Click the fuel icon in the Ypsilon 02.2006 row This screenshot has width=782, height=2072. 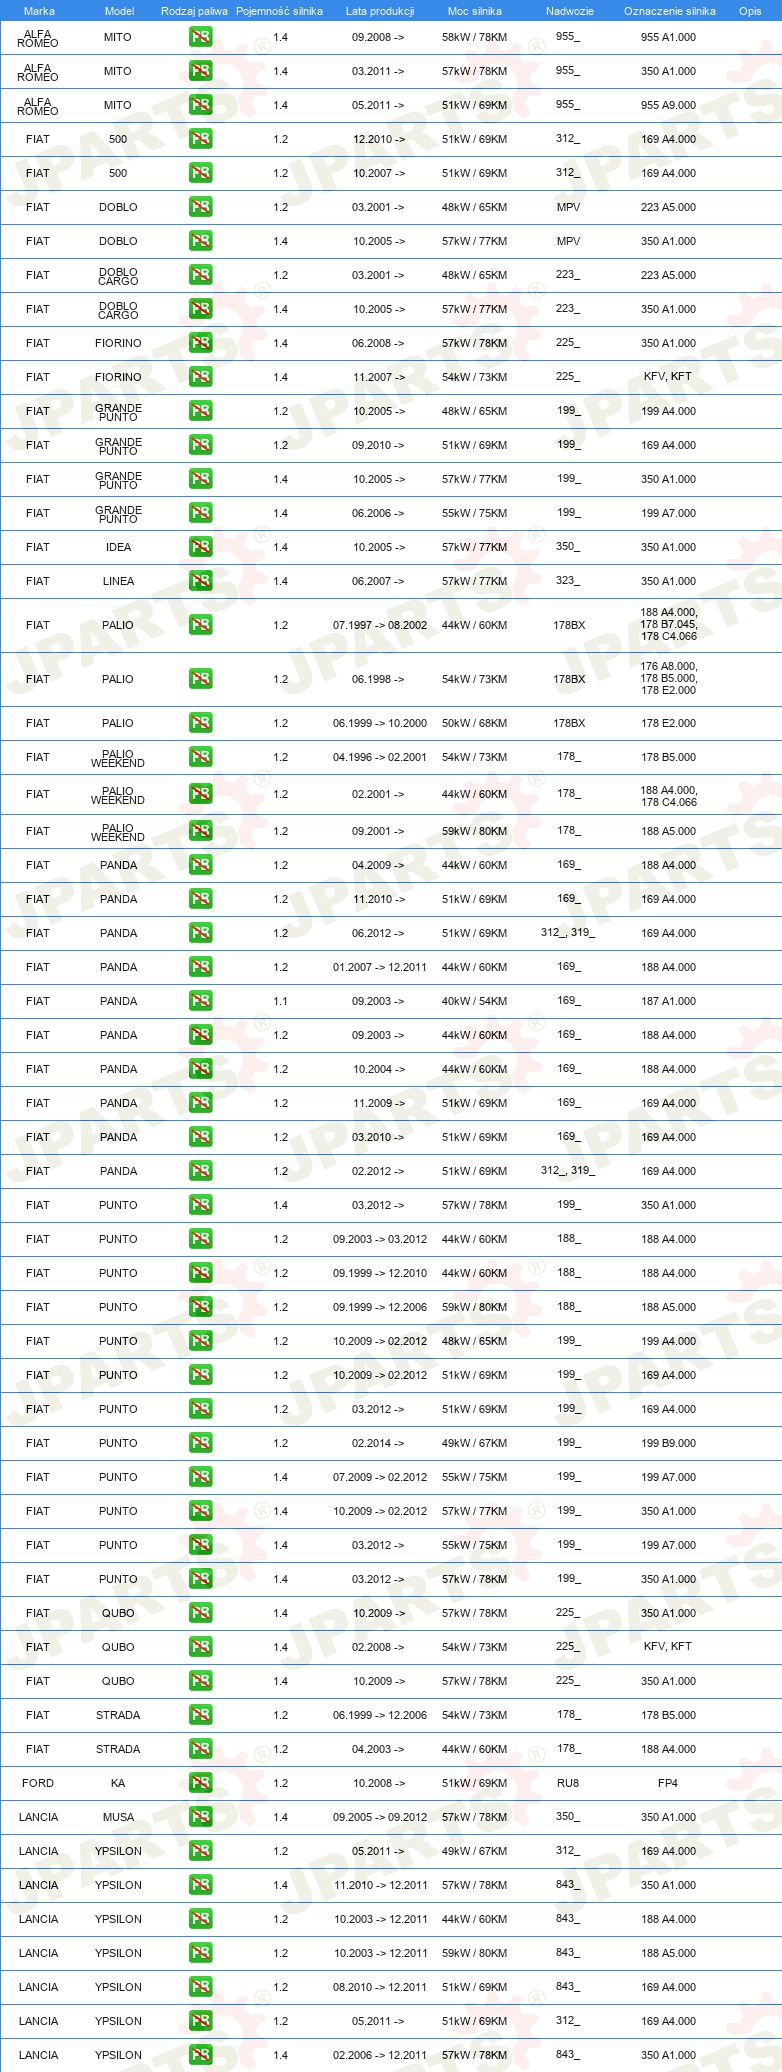tap(200, 2055)
